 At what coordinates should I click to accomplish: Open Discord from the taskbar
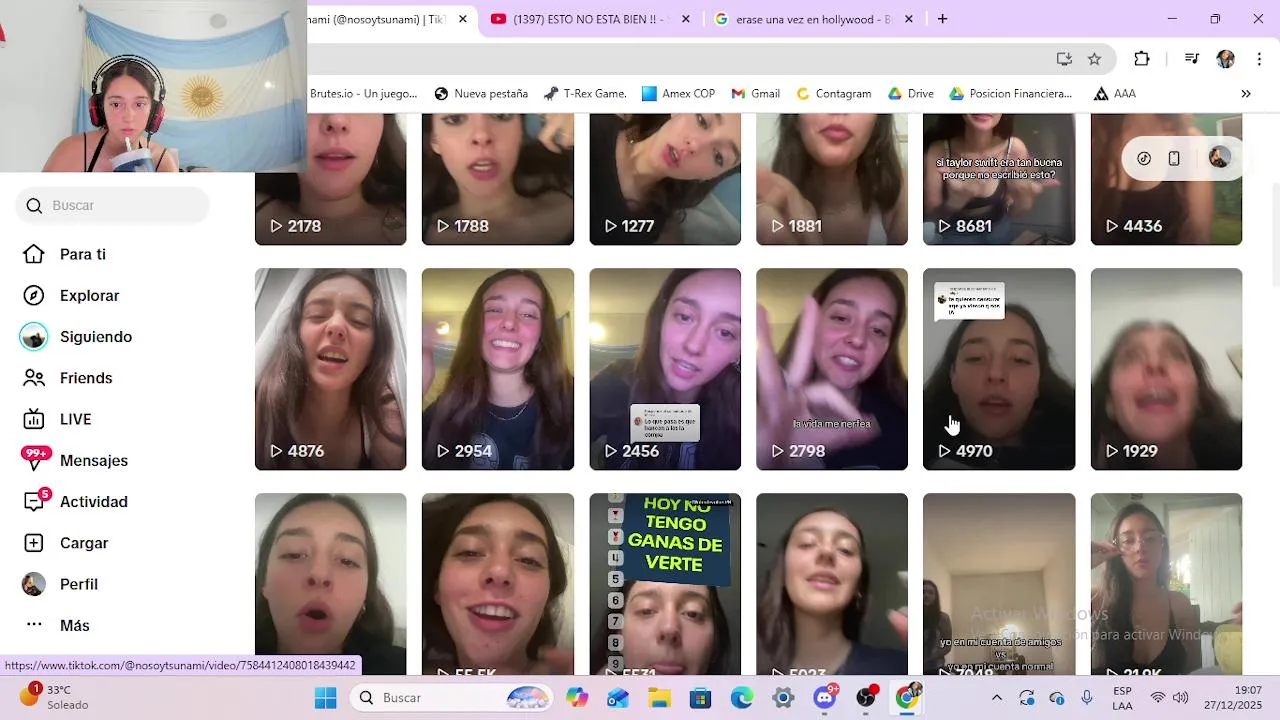click(825, 698)
